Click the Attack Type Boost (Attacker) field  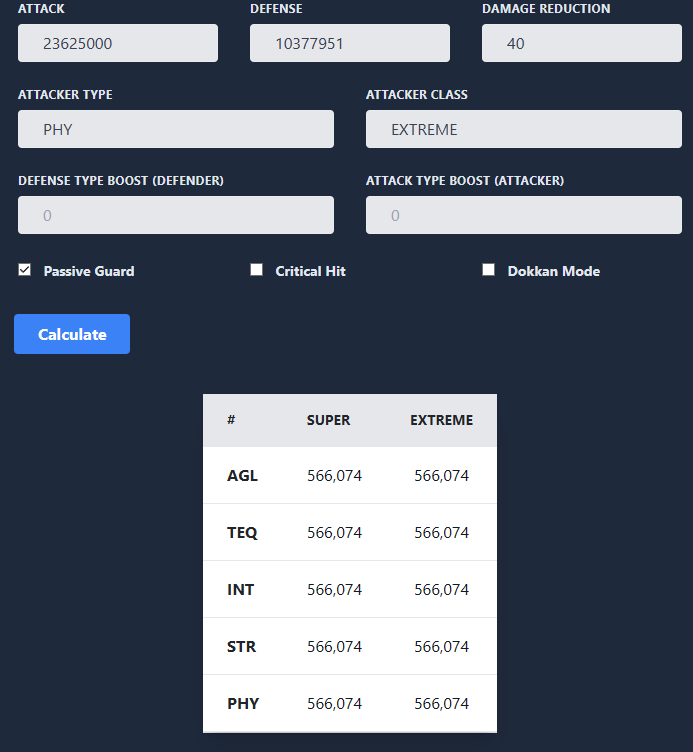(x=524, y=215)
